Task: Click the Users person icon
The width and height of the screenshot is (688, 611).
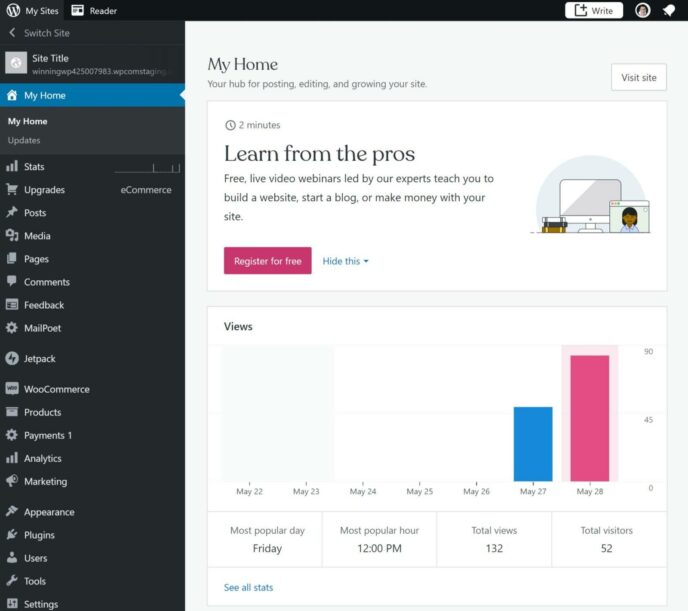Action: coord(12,557)
